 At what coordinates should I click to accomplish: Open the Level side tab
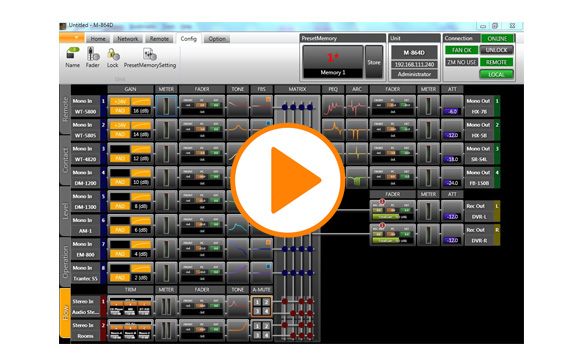(65, 211)
